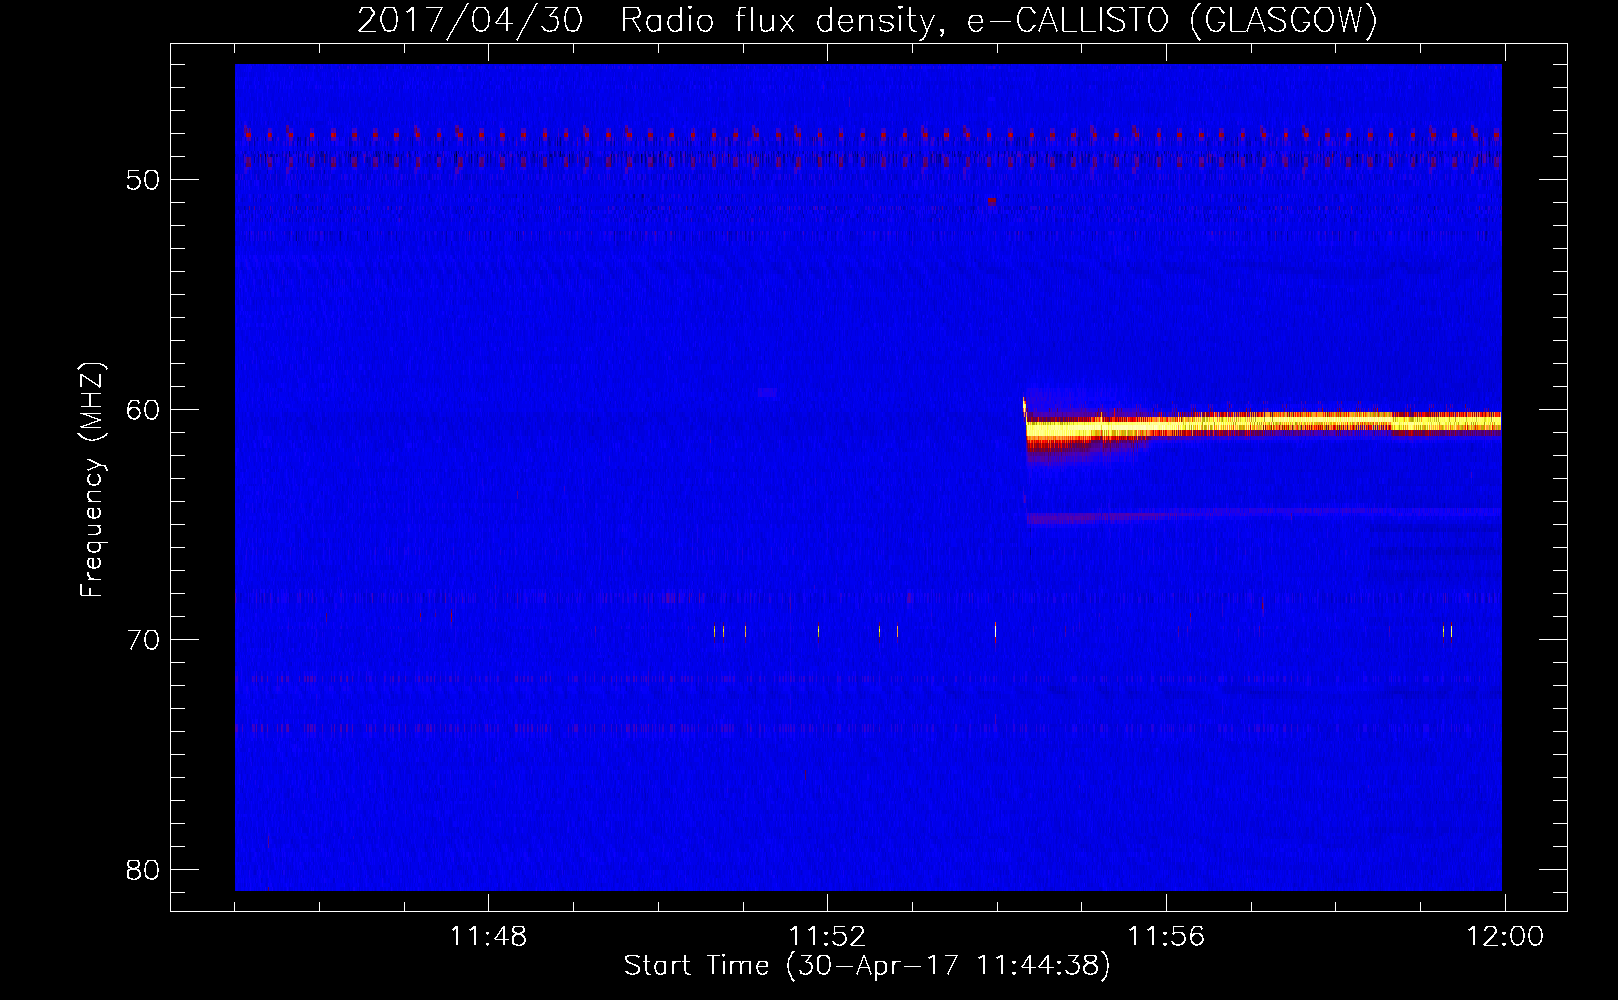Click the 11:48 time tick label
1618x1000 pixels.
[488, 937]
